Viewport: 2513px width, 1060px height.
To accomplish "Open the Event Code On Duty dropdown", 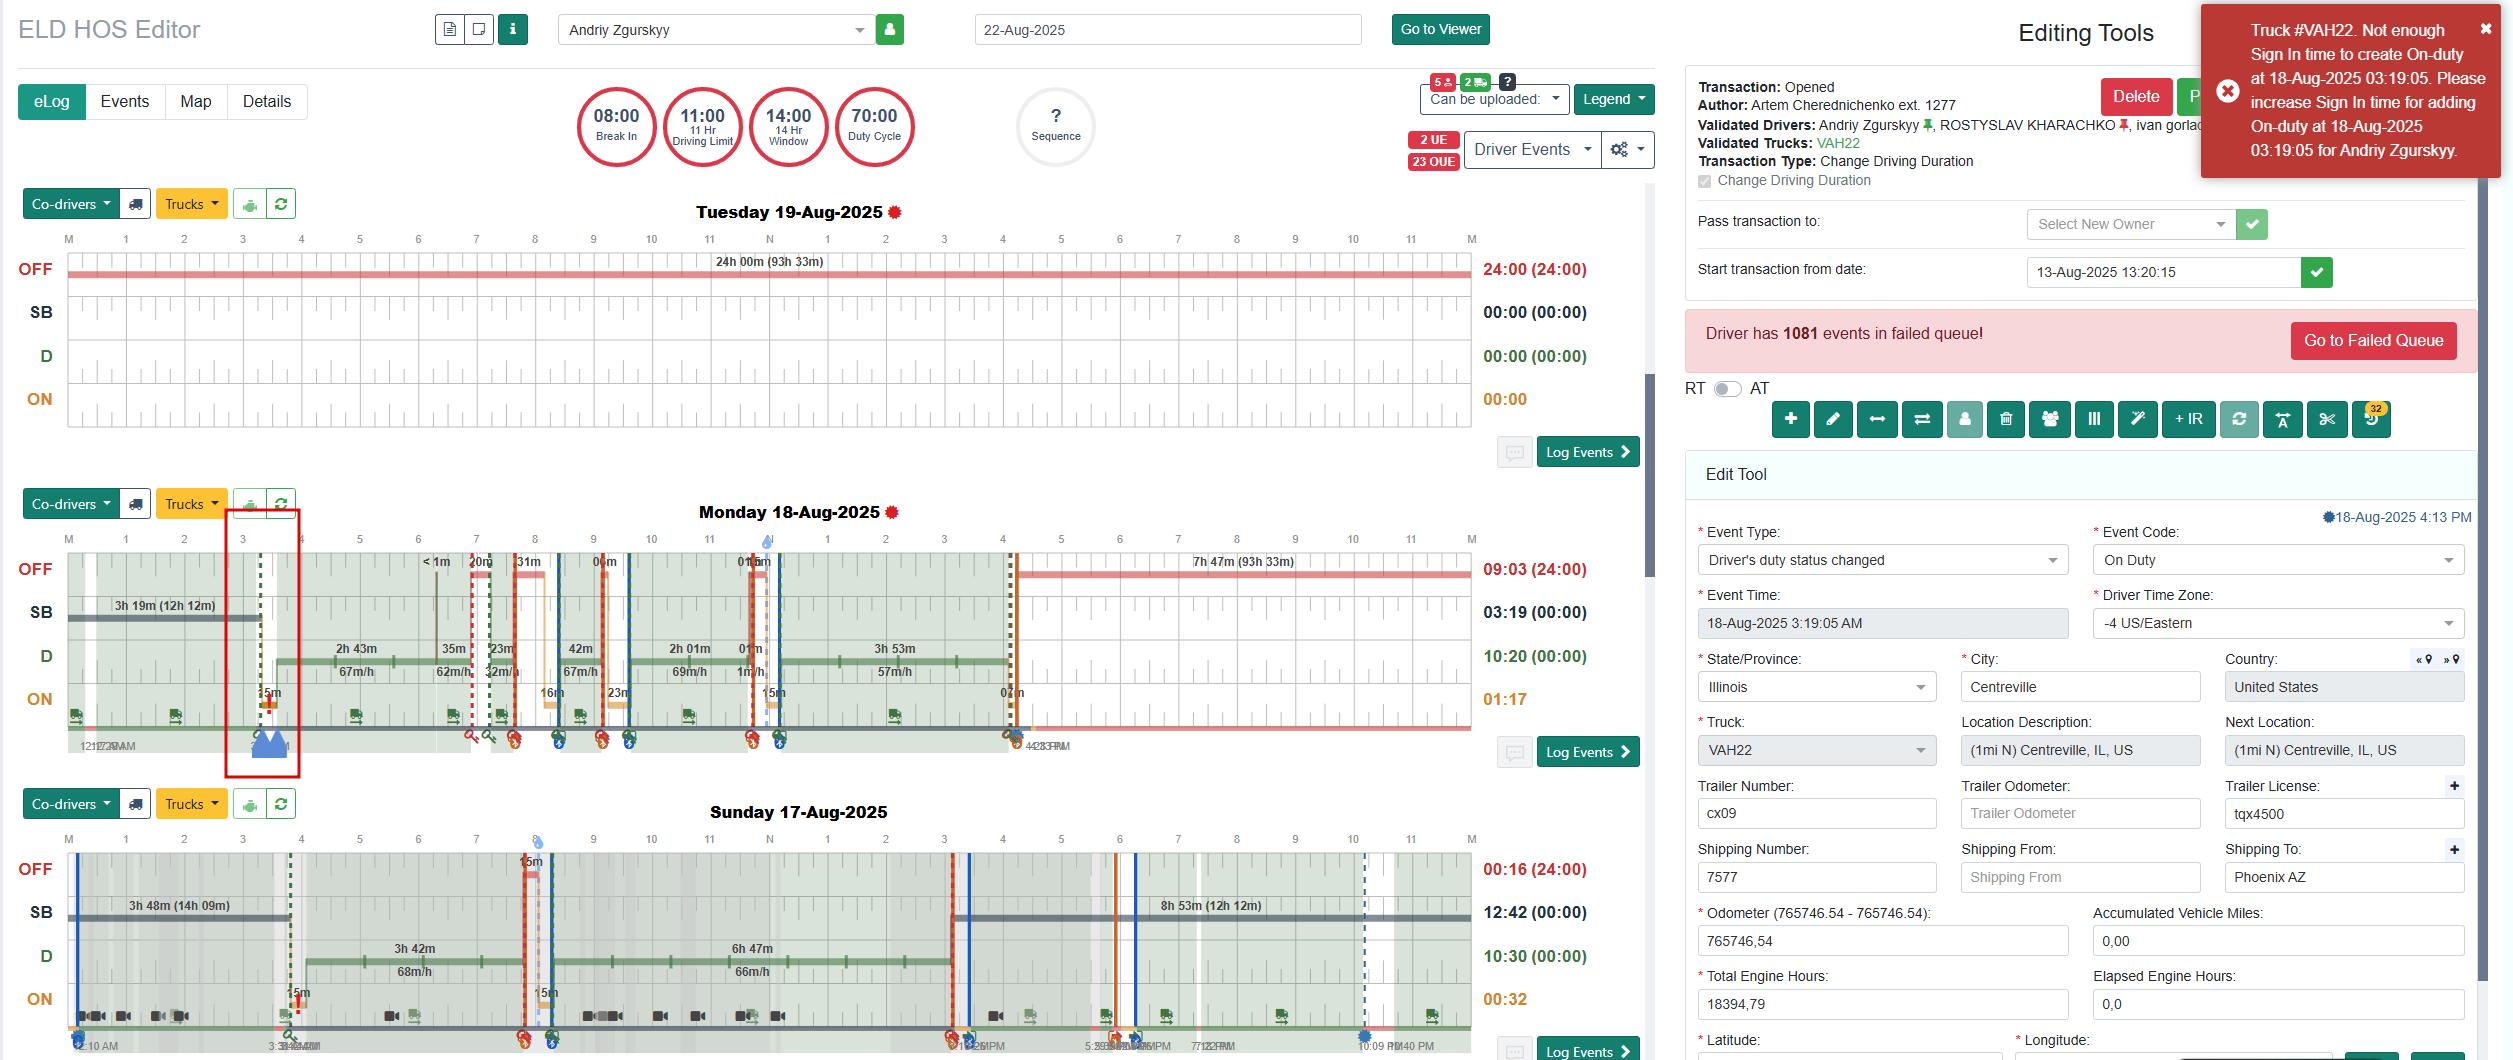I will (x=2278, y=560).
